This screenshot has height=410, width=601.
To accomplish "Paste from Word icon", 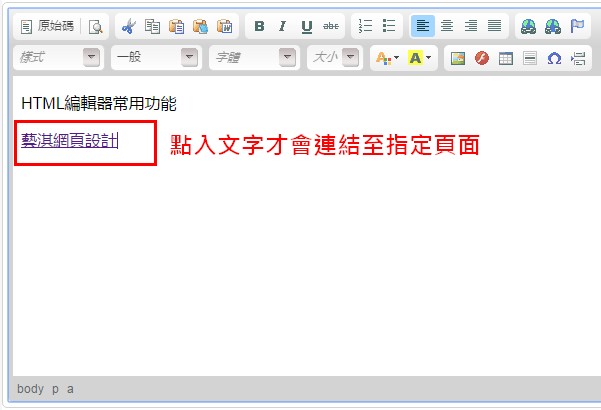I will point(225,26).
